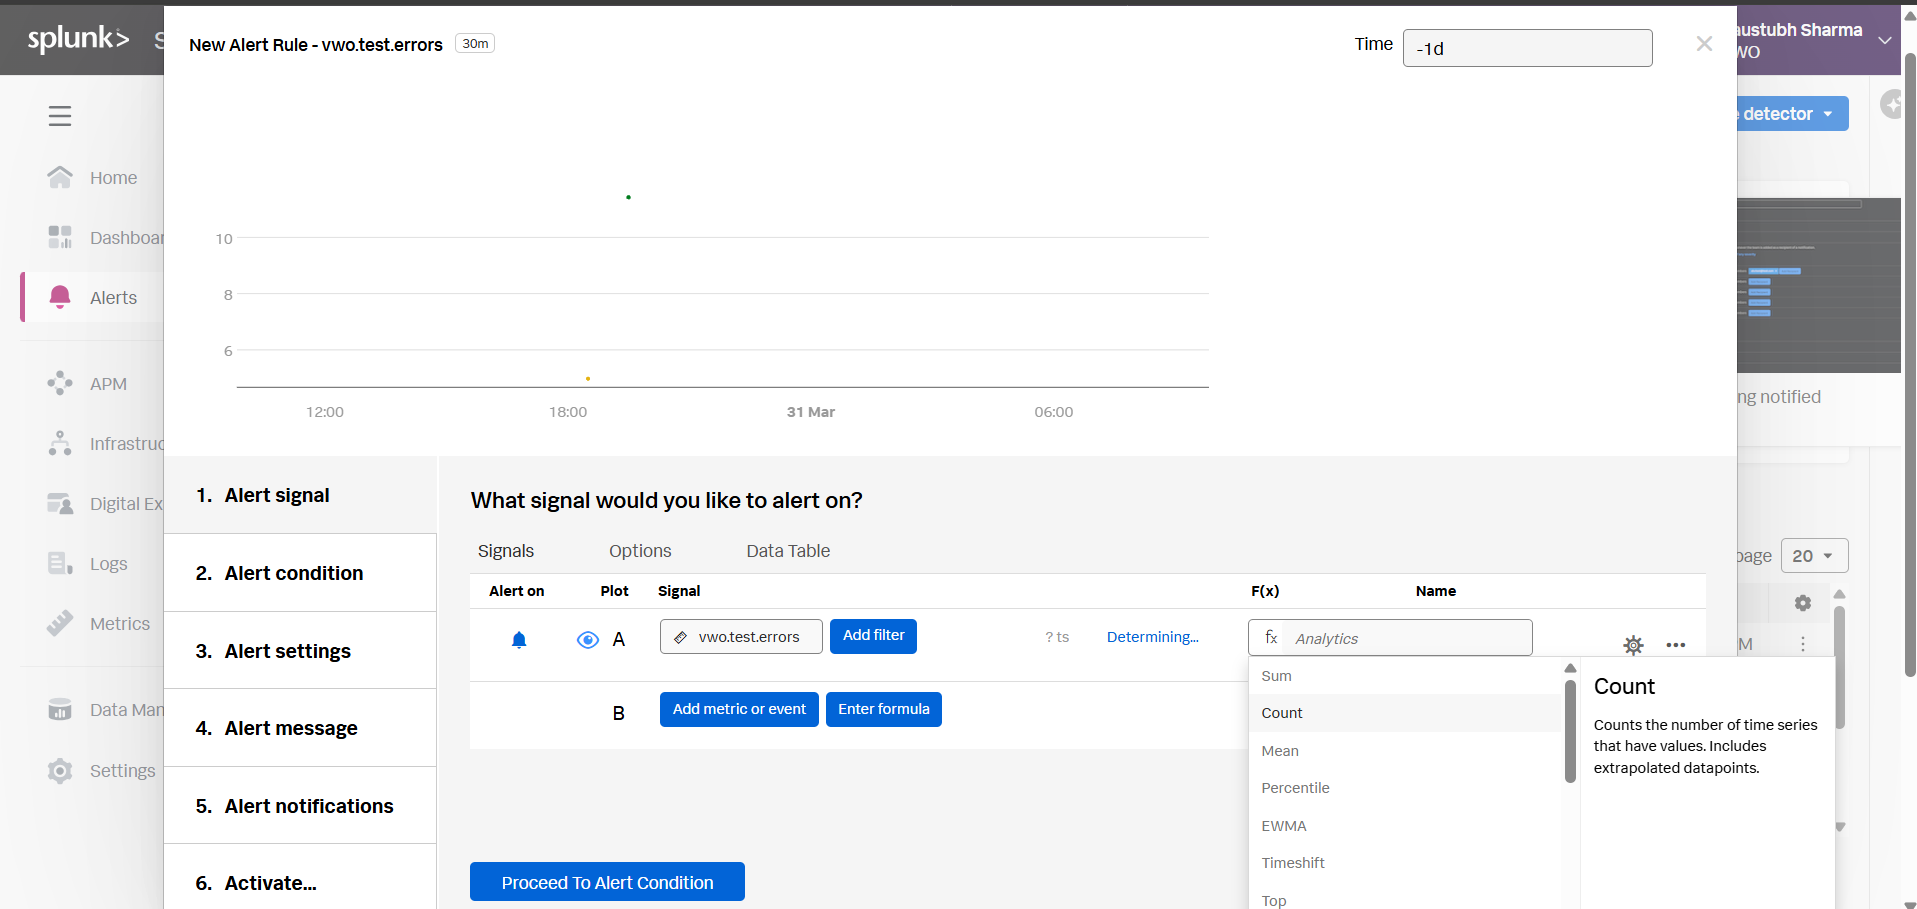Switch to the Options tab

click(640, 551)
